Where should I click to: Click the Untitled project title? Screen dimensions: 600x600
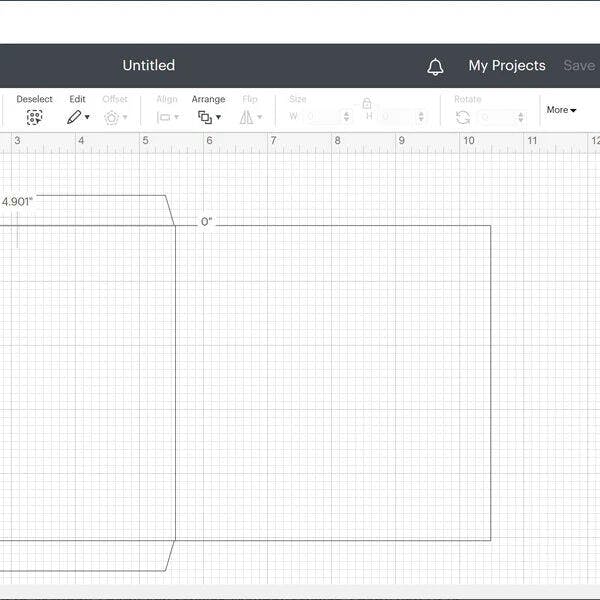[x=148, y=66]
